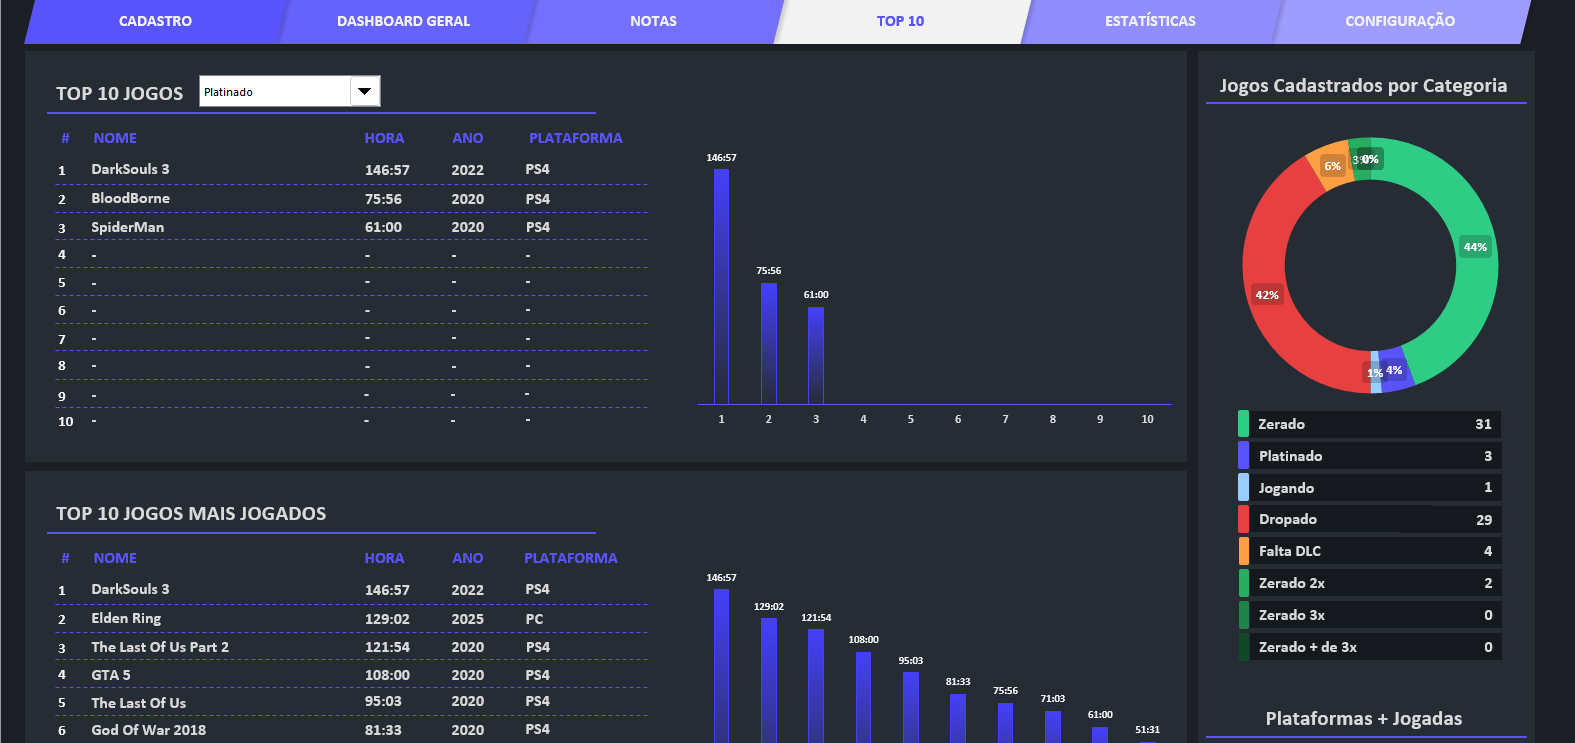
Task: Select the TOP 10 tab
Action: pyautogui.click(x=900, y=21)
